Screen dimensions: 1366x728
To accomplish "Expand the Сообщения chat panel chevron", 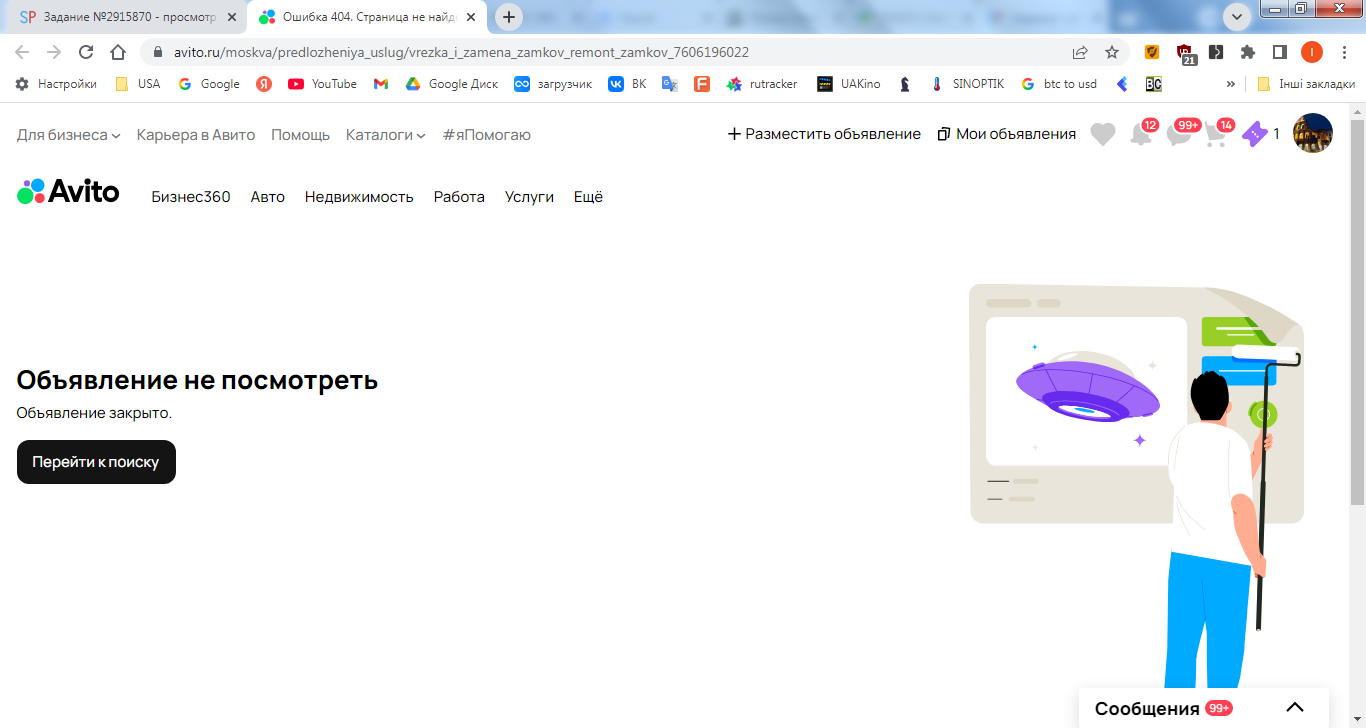I will (1295, 708).
